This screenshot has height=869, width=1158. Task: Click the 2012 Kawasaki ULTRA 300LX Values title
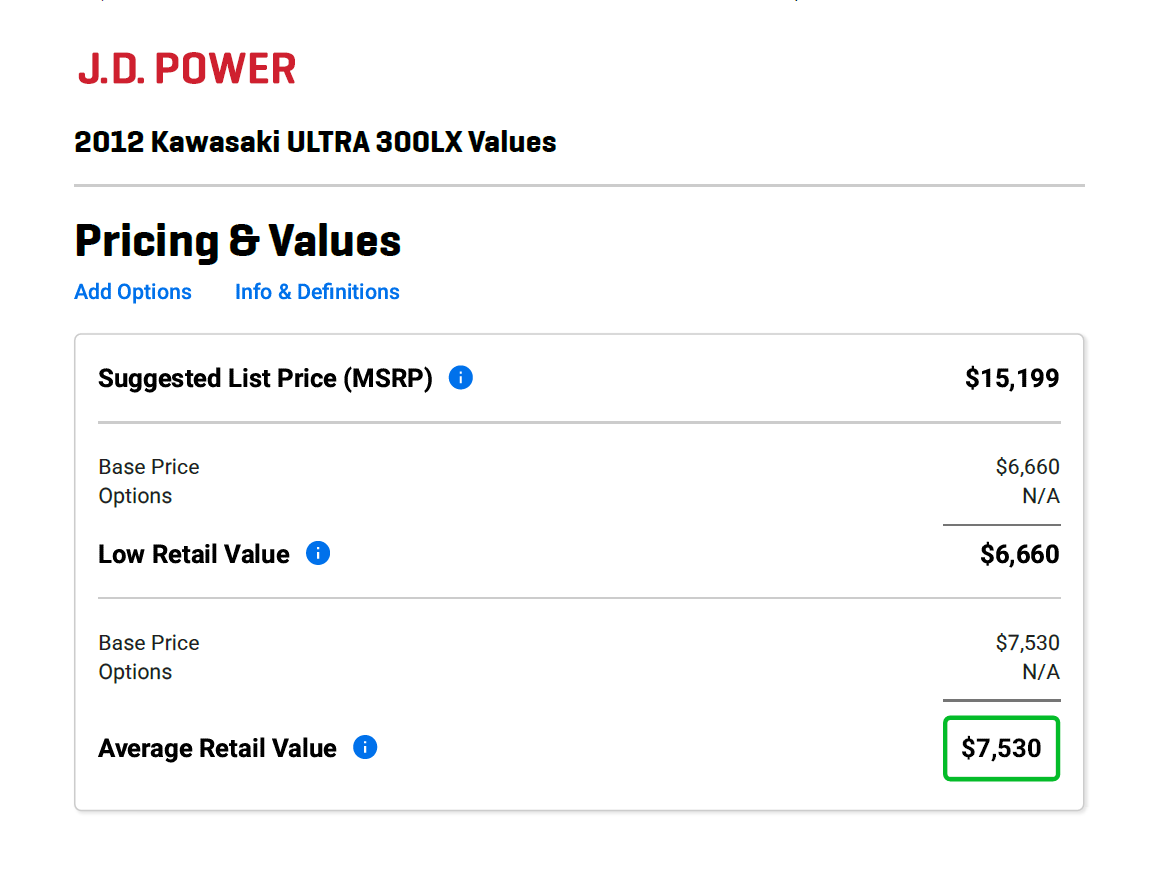click(x=315, y=142)
